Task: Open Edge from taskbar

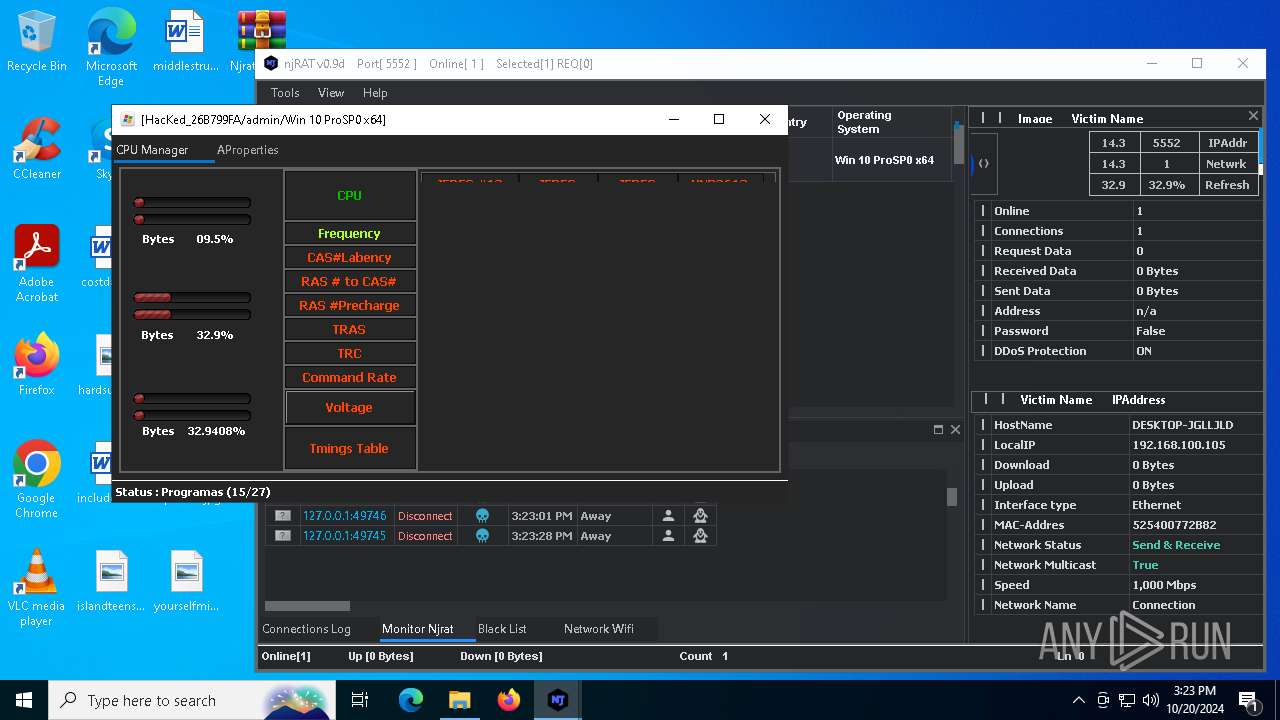Action: click(x=410, y=700)
